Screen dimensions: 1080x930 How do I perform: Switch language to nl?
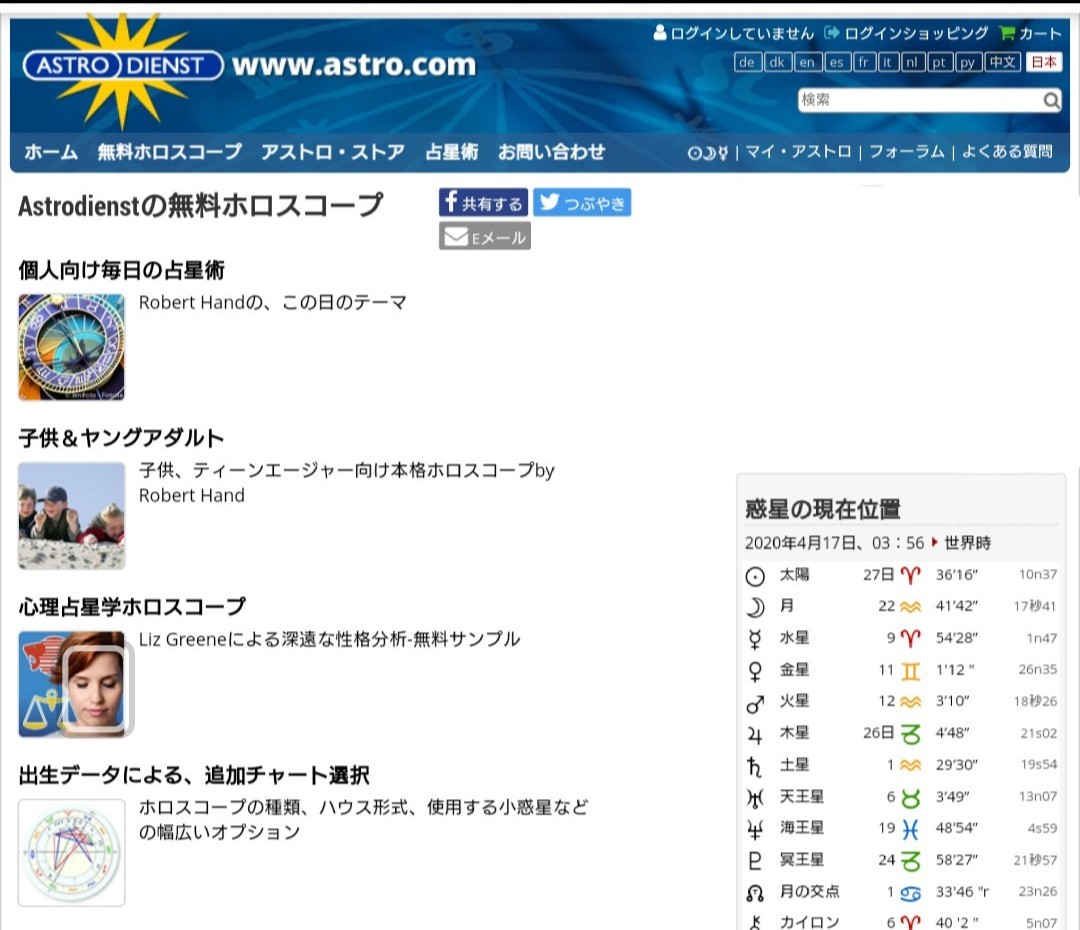[x=912, y=62]
